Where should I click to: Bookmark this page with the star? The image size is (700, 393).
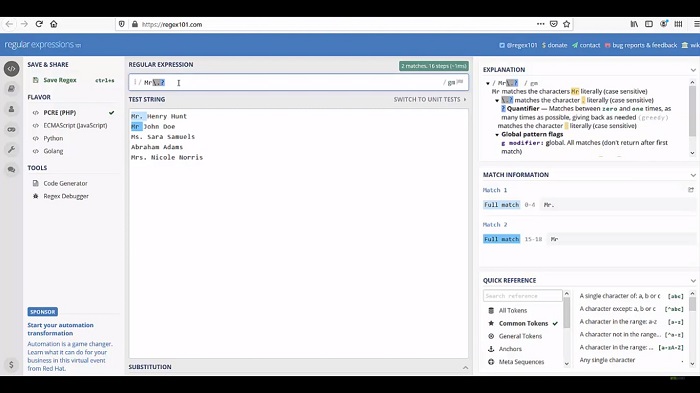567,24
